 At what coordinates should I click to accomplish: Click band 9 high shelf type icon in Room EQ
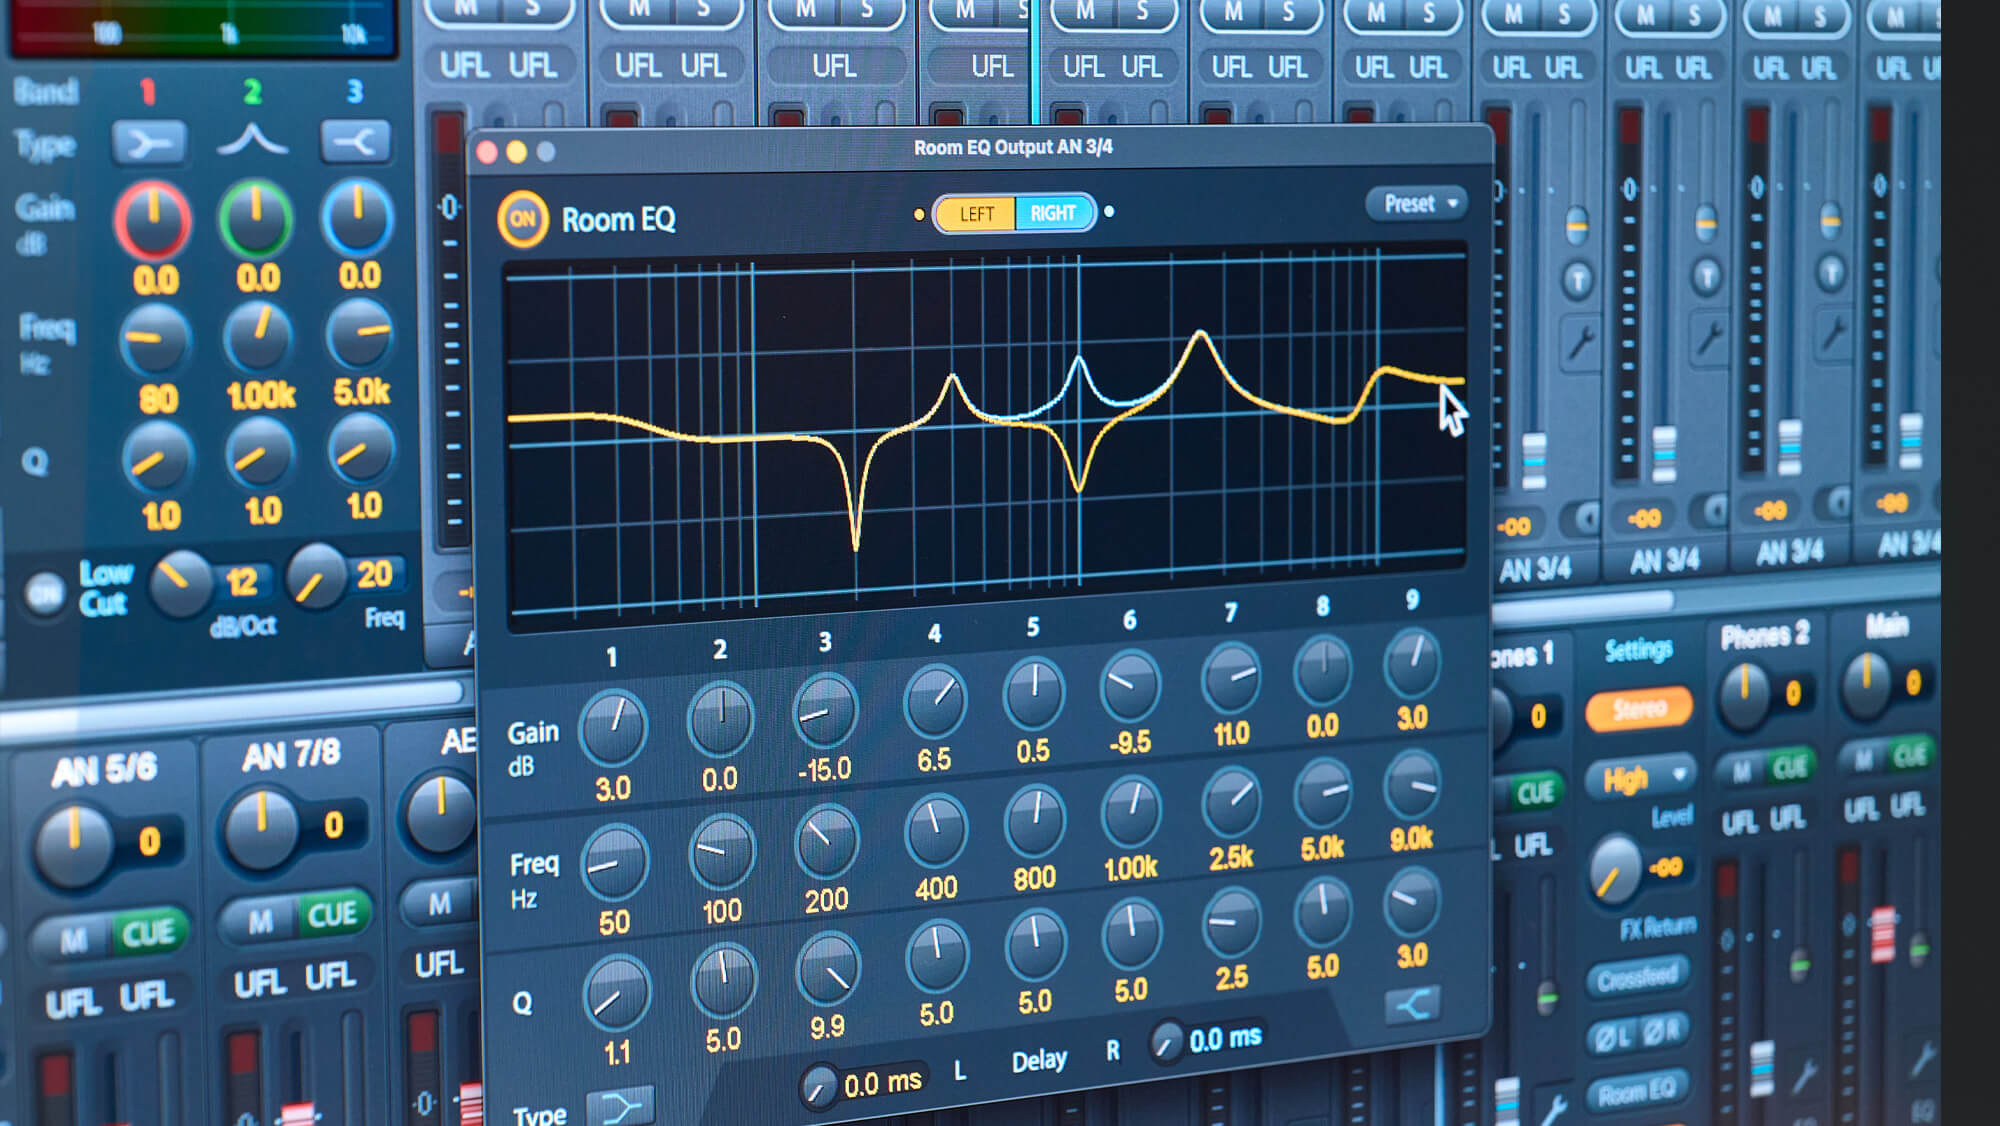[x=1412, y=1004]
